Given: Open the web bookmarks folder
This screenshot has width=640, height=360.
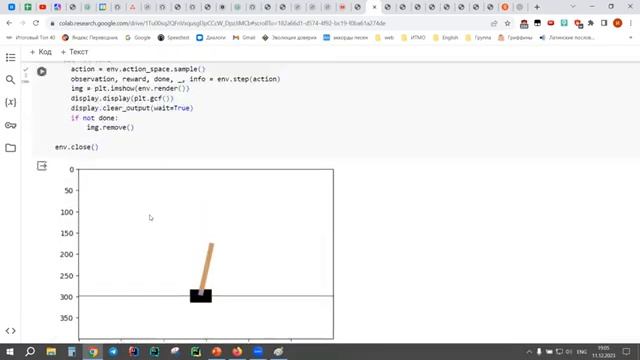Looking at the screenshot, I should 384,38.
